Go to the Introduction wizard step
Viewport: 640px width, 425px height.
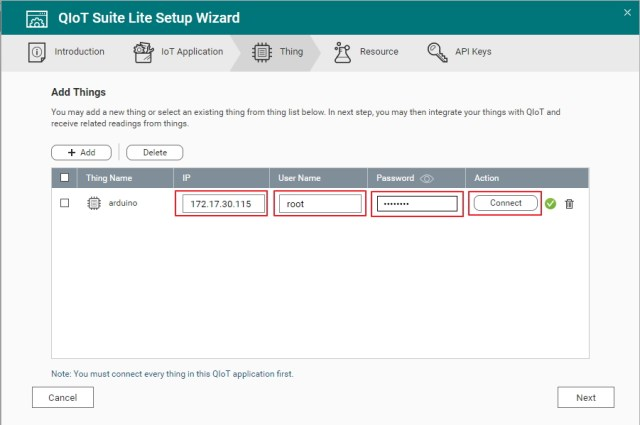pos(68,51)
